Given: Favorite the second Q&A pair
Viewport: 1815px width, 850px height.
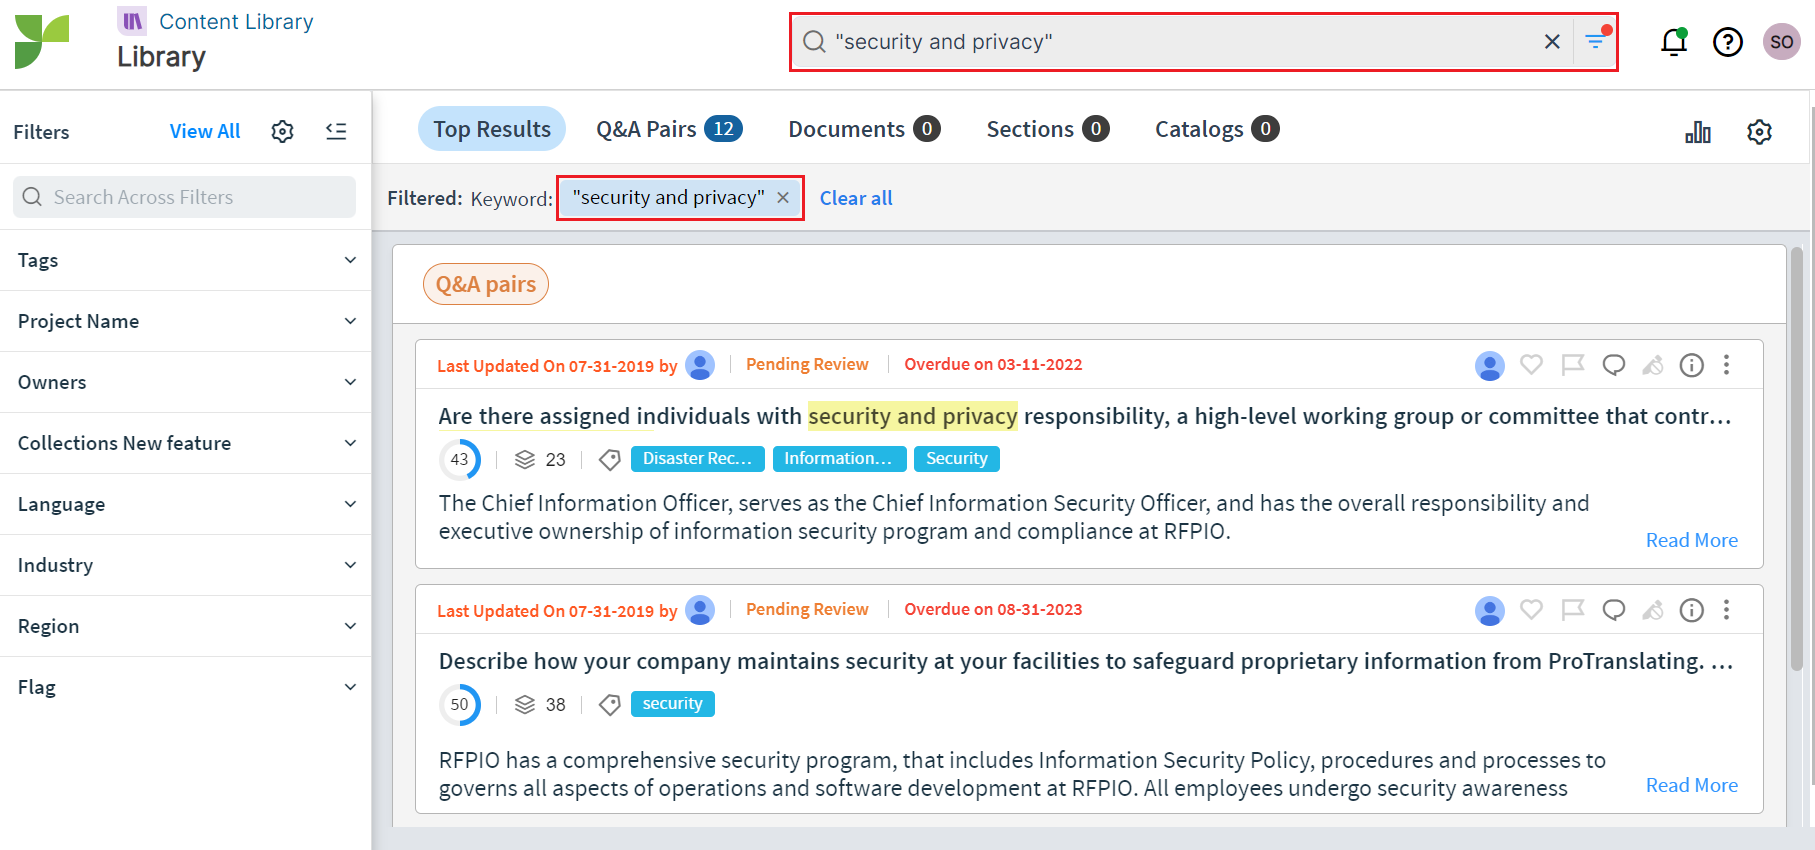Looking at the screenshot, I should pyautogui.click(x=1531, y=610).
